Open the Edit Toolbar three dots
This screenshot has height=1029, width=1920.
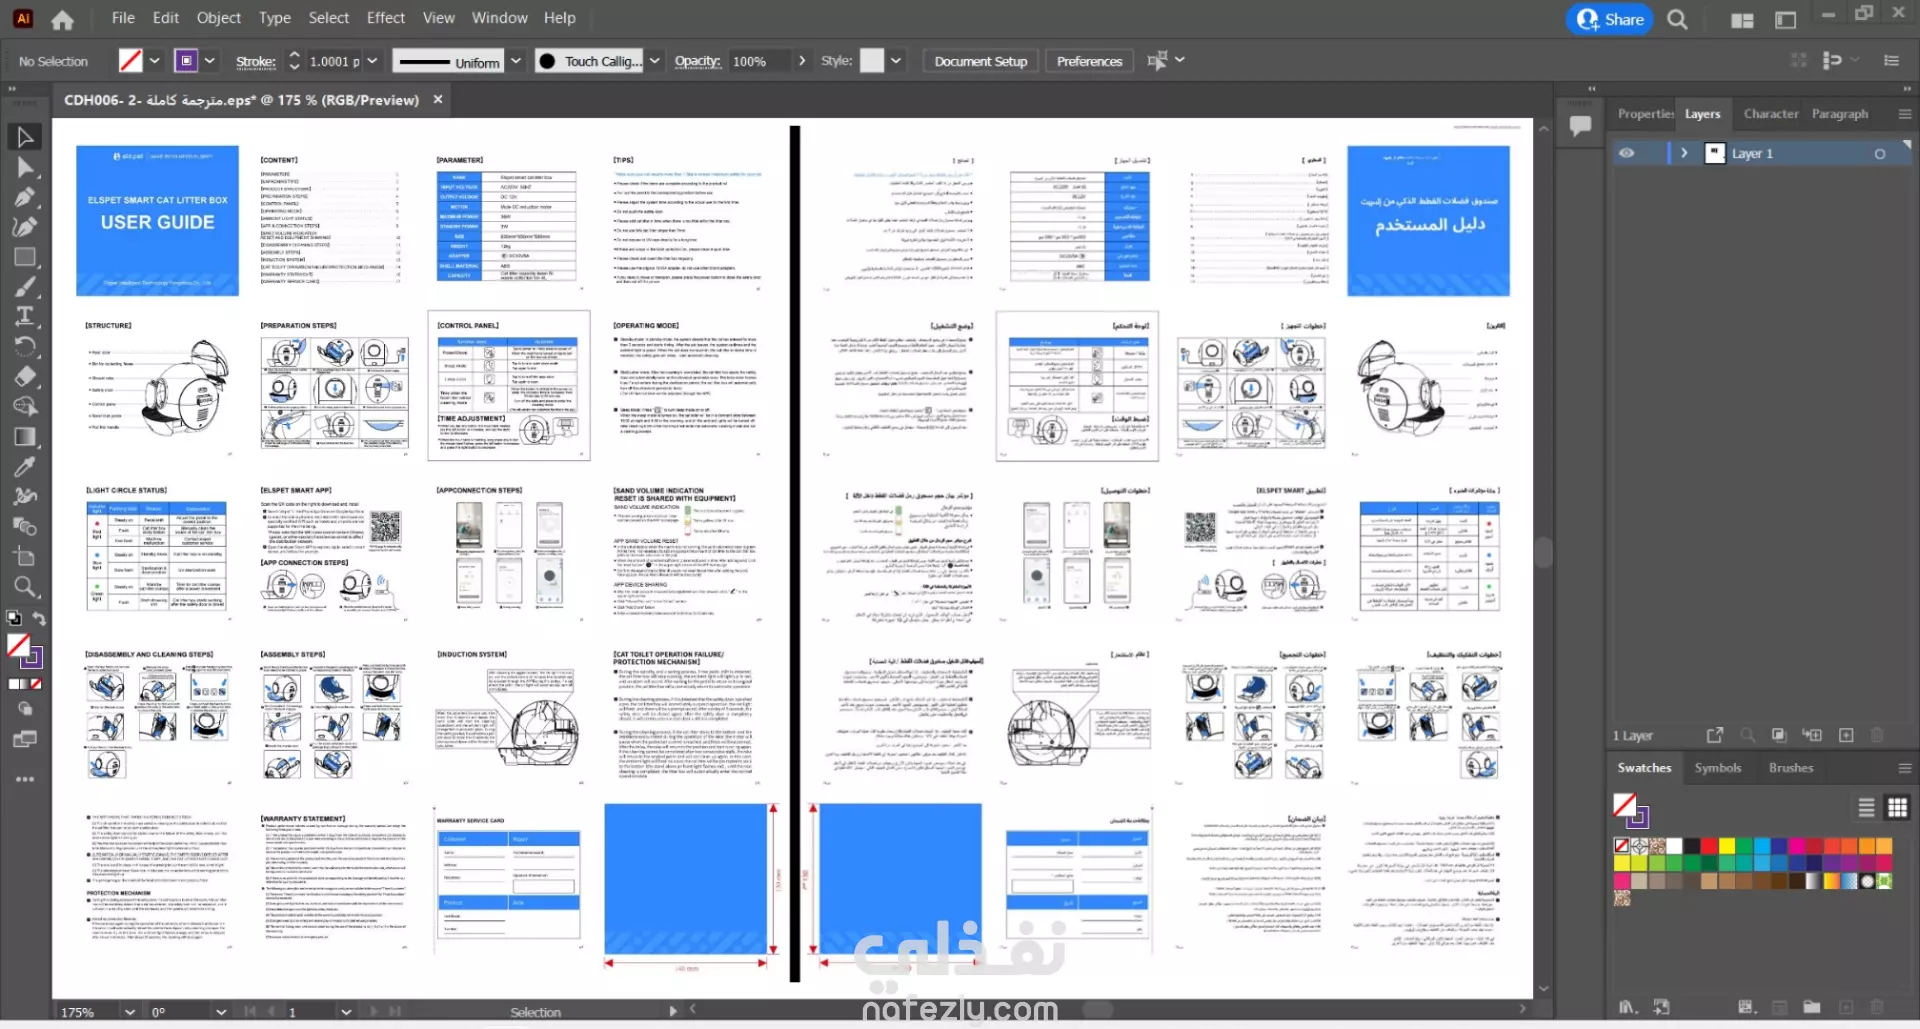pyautogui.click(x=25, y=779)
